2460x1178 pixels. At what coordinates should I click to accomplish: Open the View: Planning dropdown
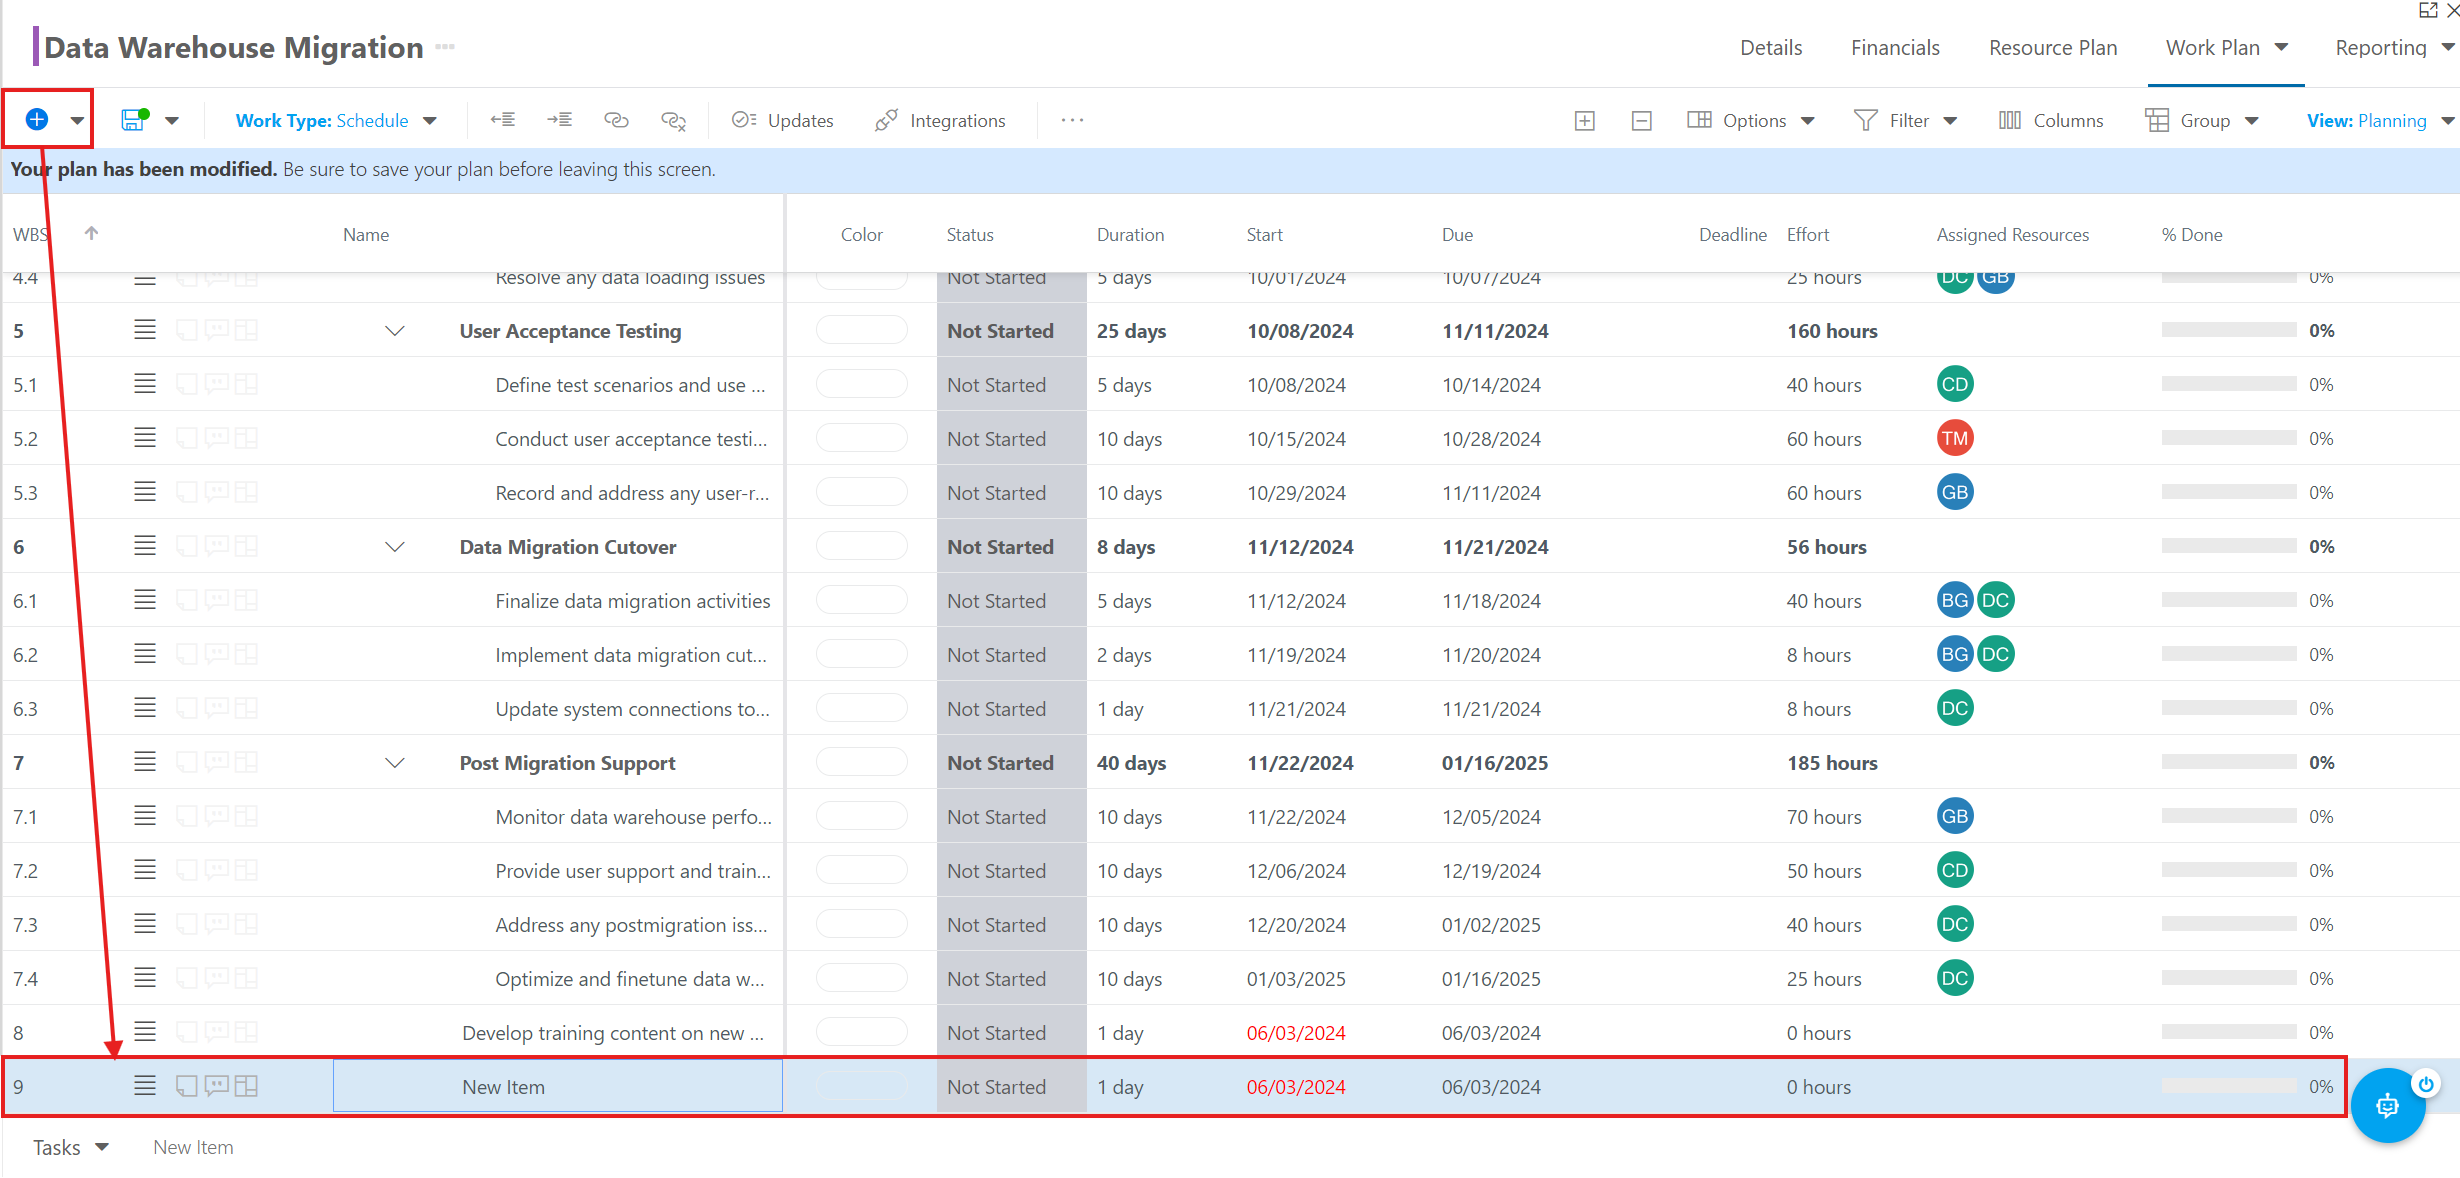tap(2380, 121)
